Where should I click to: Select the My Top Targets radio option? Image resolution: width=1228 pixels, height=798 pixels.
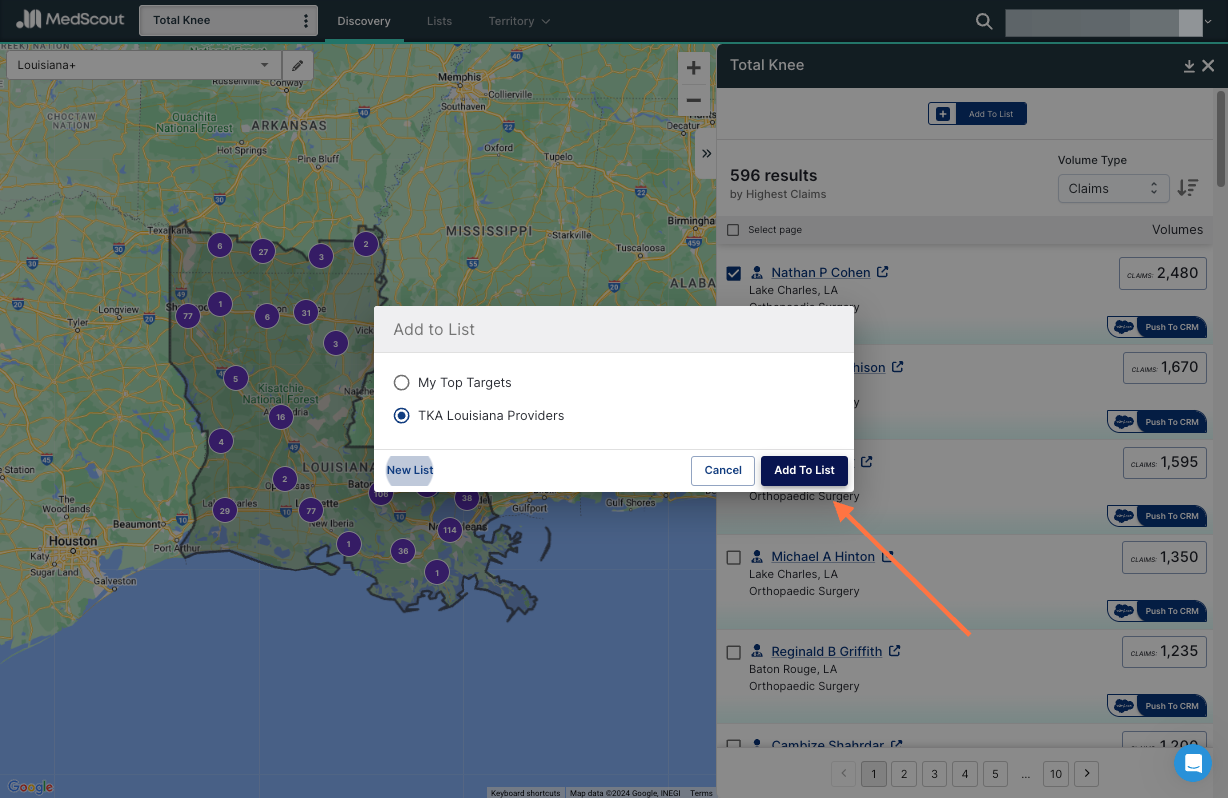(x=401, y=382)
